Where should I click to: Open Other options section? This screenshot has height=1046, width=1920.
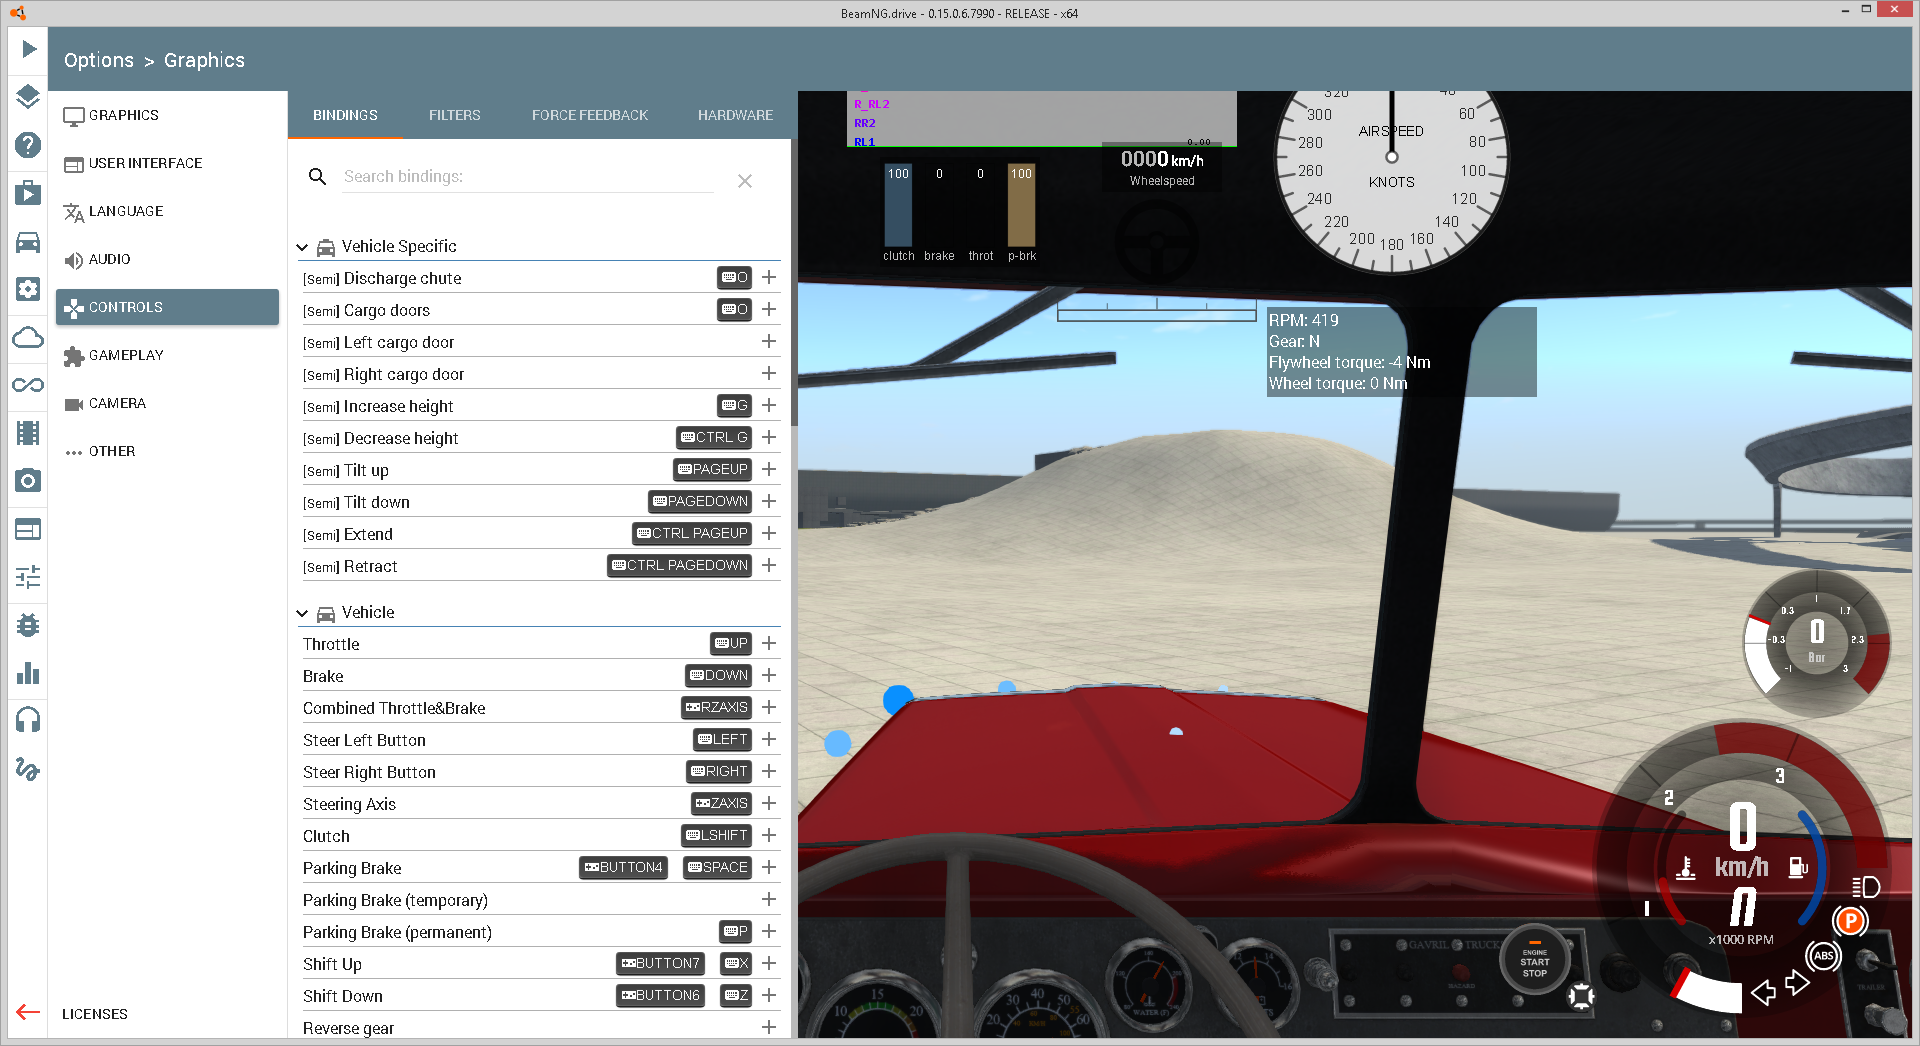[167, 451]
